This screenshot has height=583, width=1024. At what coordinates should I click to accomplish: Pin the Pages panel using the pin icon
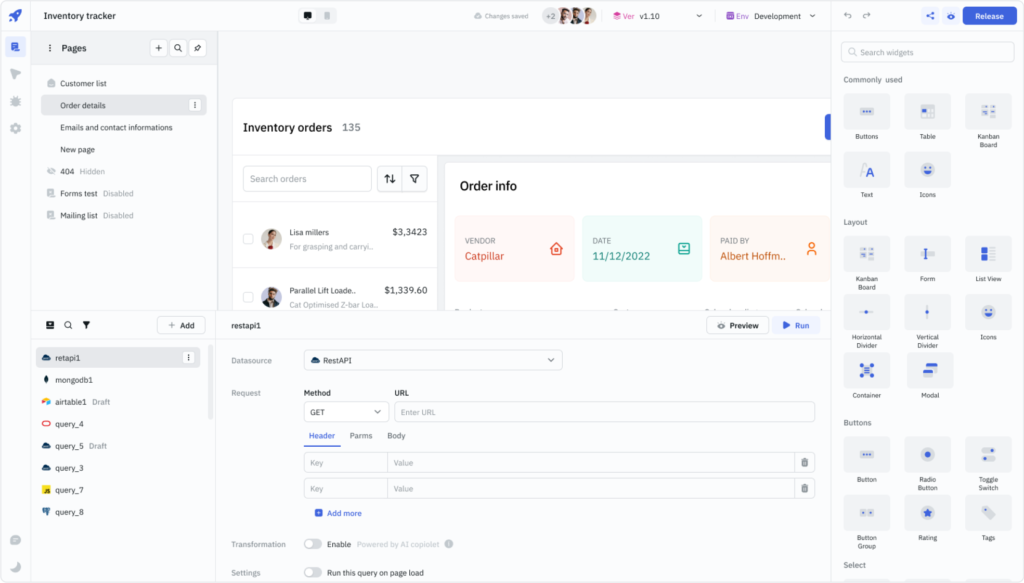click(x=197, y=47)
